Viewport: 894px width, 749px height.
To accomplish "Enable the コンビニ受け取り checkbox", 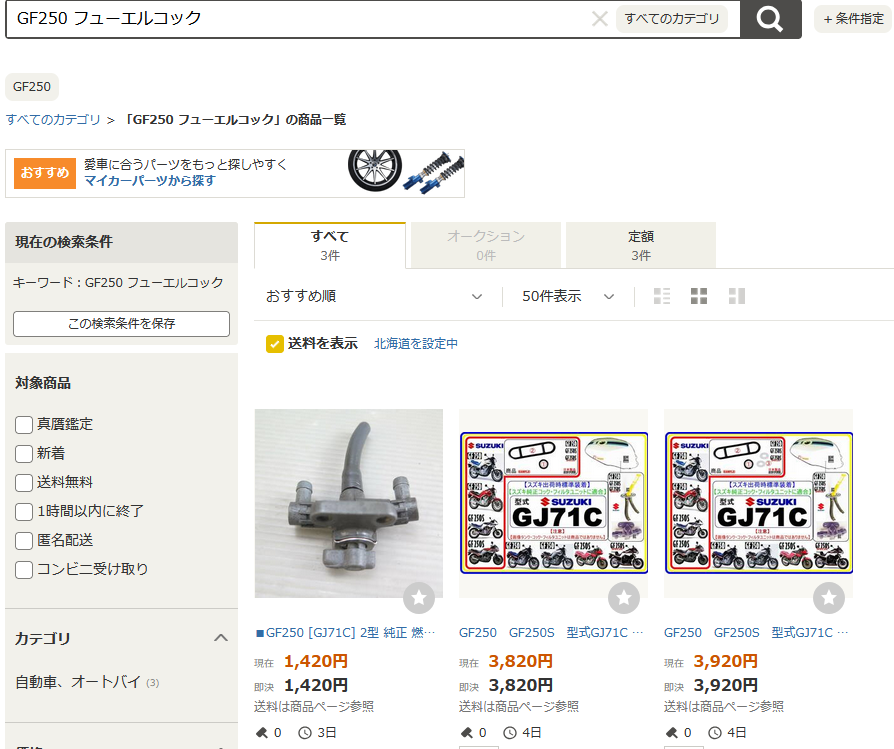I will [24, 570].
